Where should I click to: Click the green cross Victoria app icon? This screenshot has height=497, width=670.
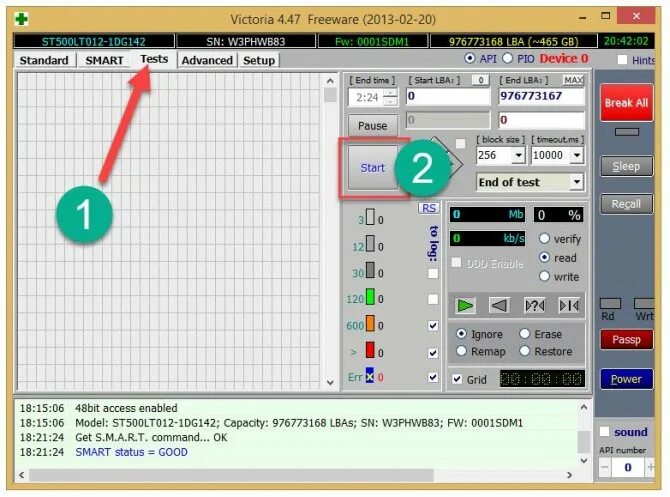pyautogui.click(x=21, y=19)
